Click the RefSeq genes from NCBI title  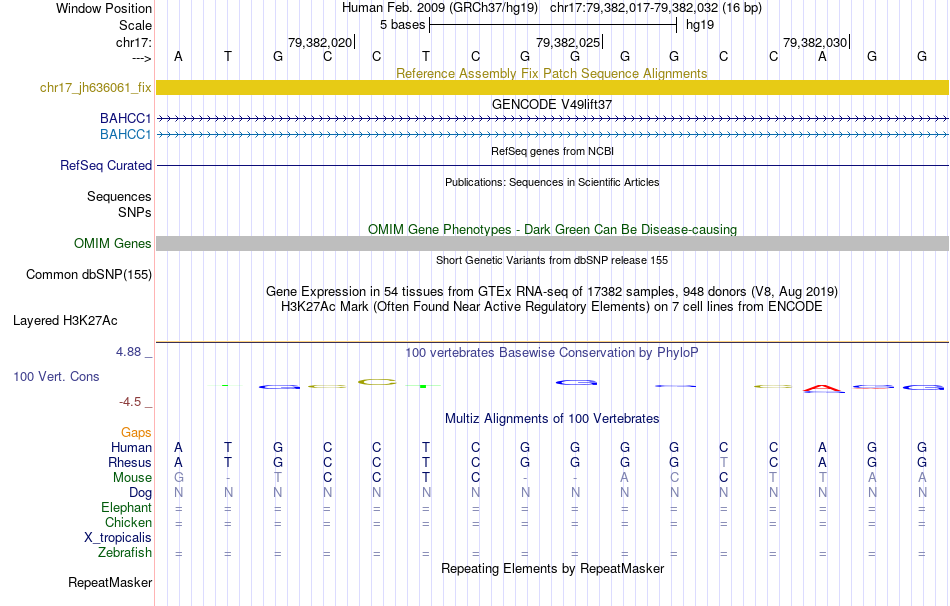tap(553, 151)
